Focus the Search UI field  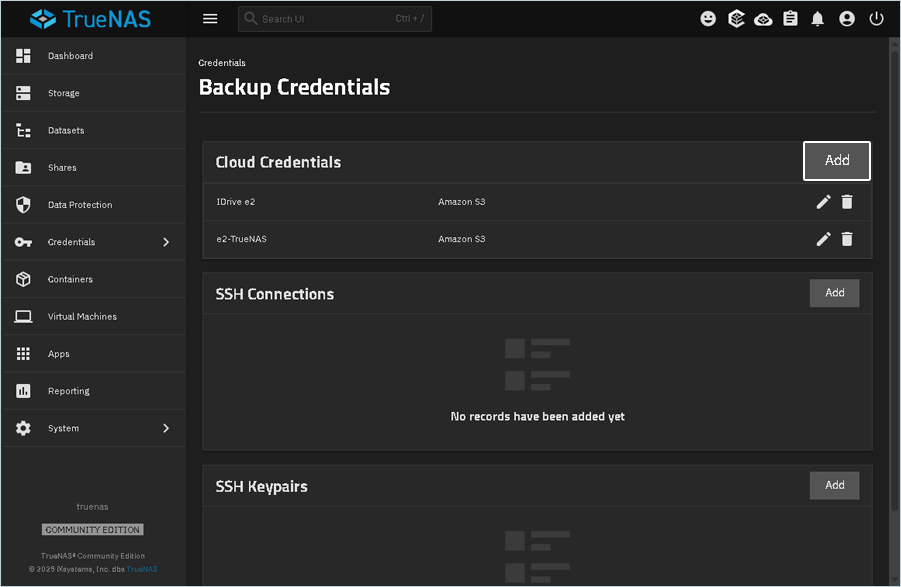[x=334, y=19]
